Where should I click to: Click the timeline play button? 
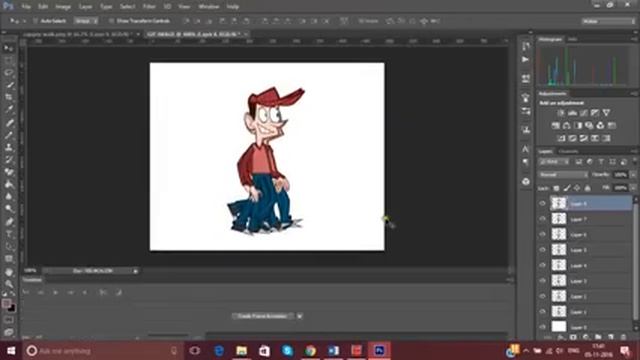(x=56, y=292)
